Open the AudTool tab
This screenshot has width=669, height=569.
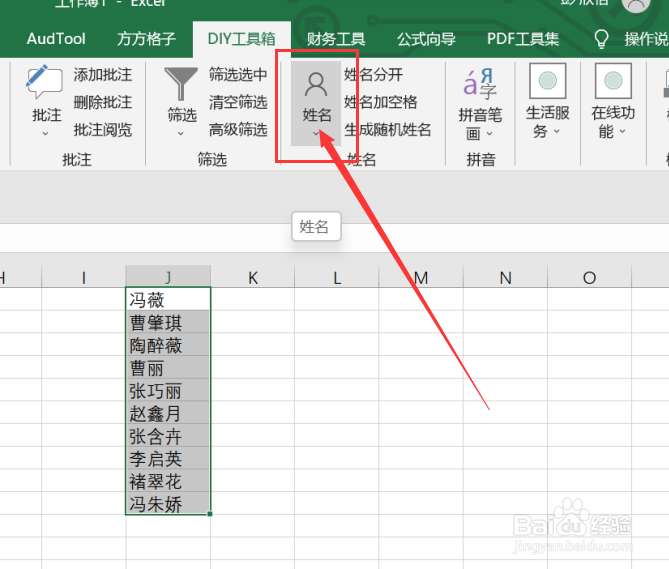pos(56,39)
